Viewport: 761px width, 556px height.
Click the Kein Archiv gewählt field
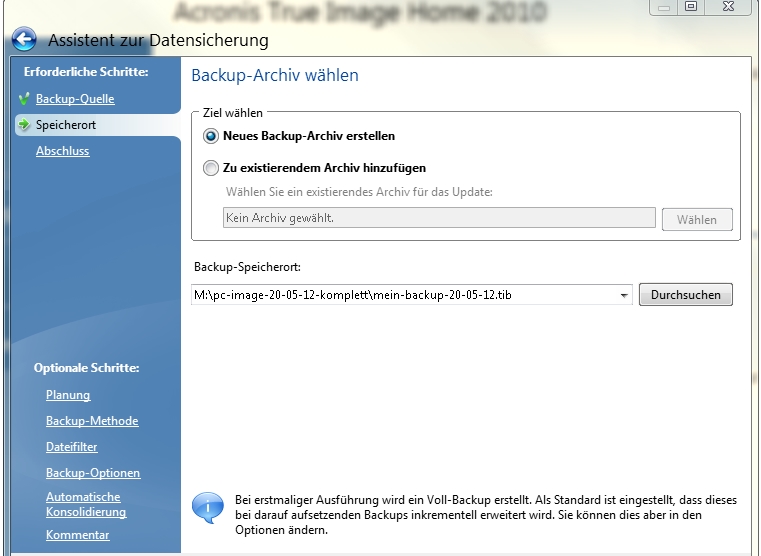439,218
